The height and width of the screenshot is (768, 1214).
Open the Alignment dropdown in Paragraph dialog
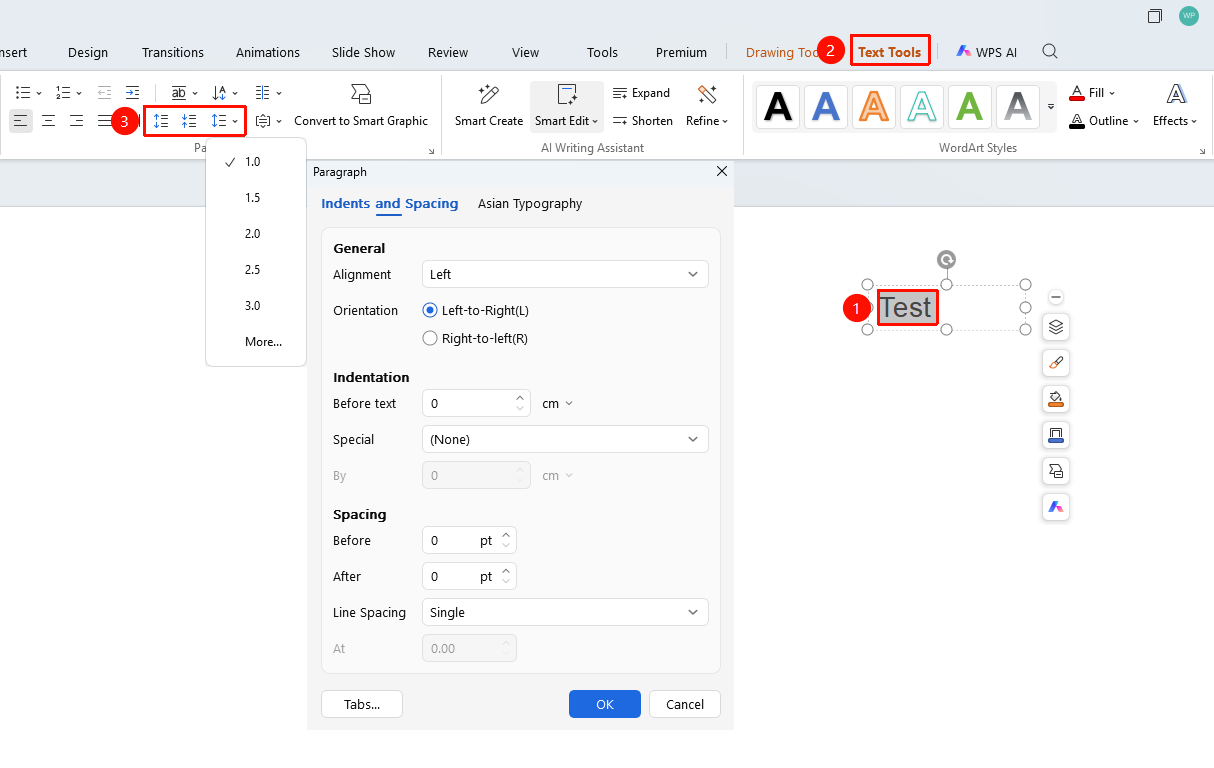pyautogui.click(x=565, y=274)
